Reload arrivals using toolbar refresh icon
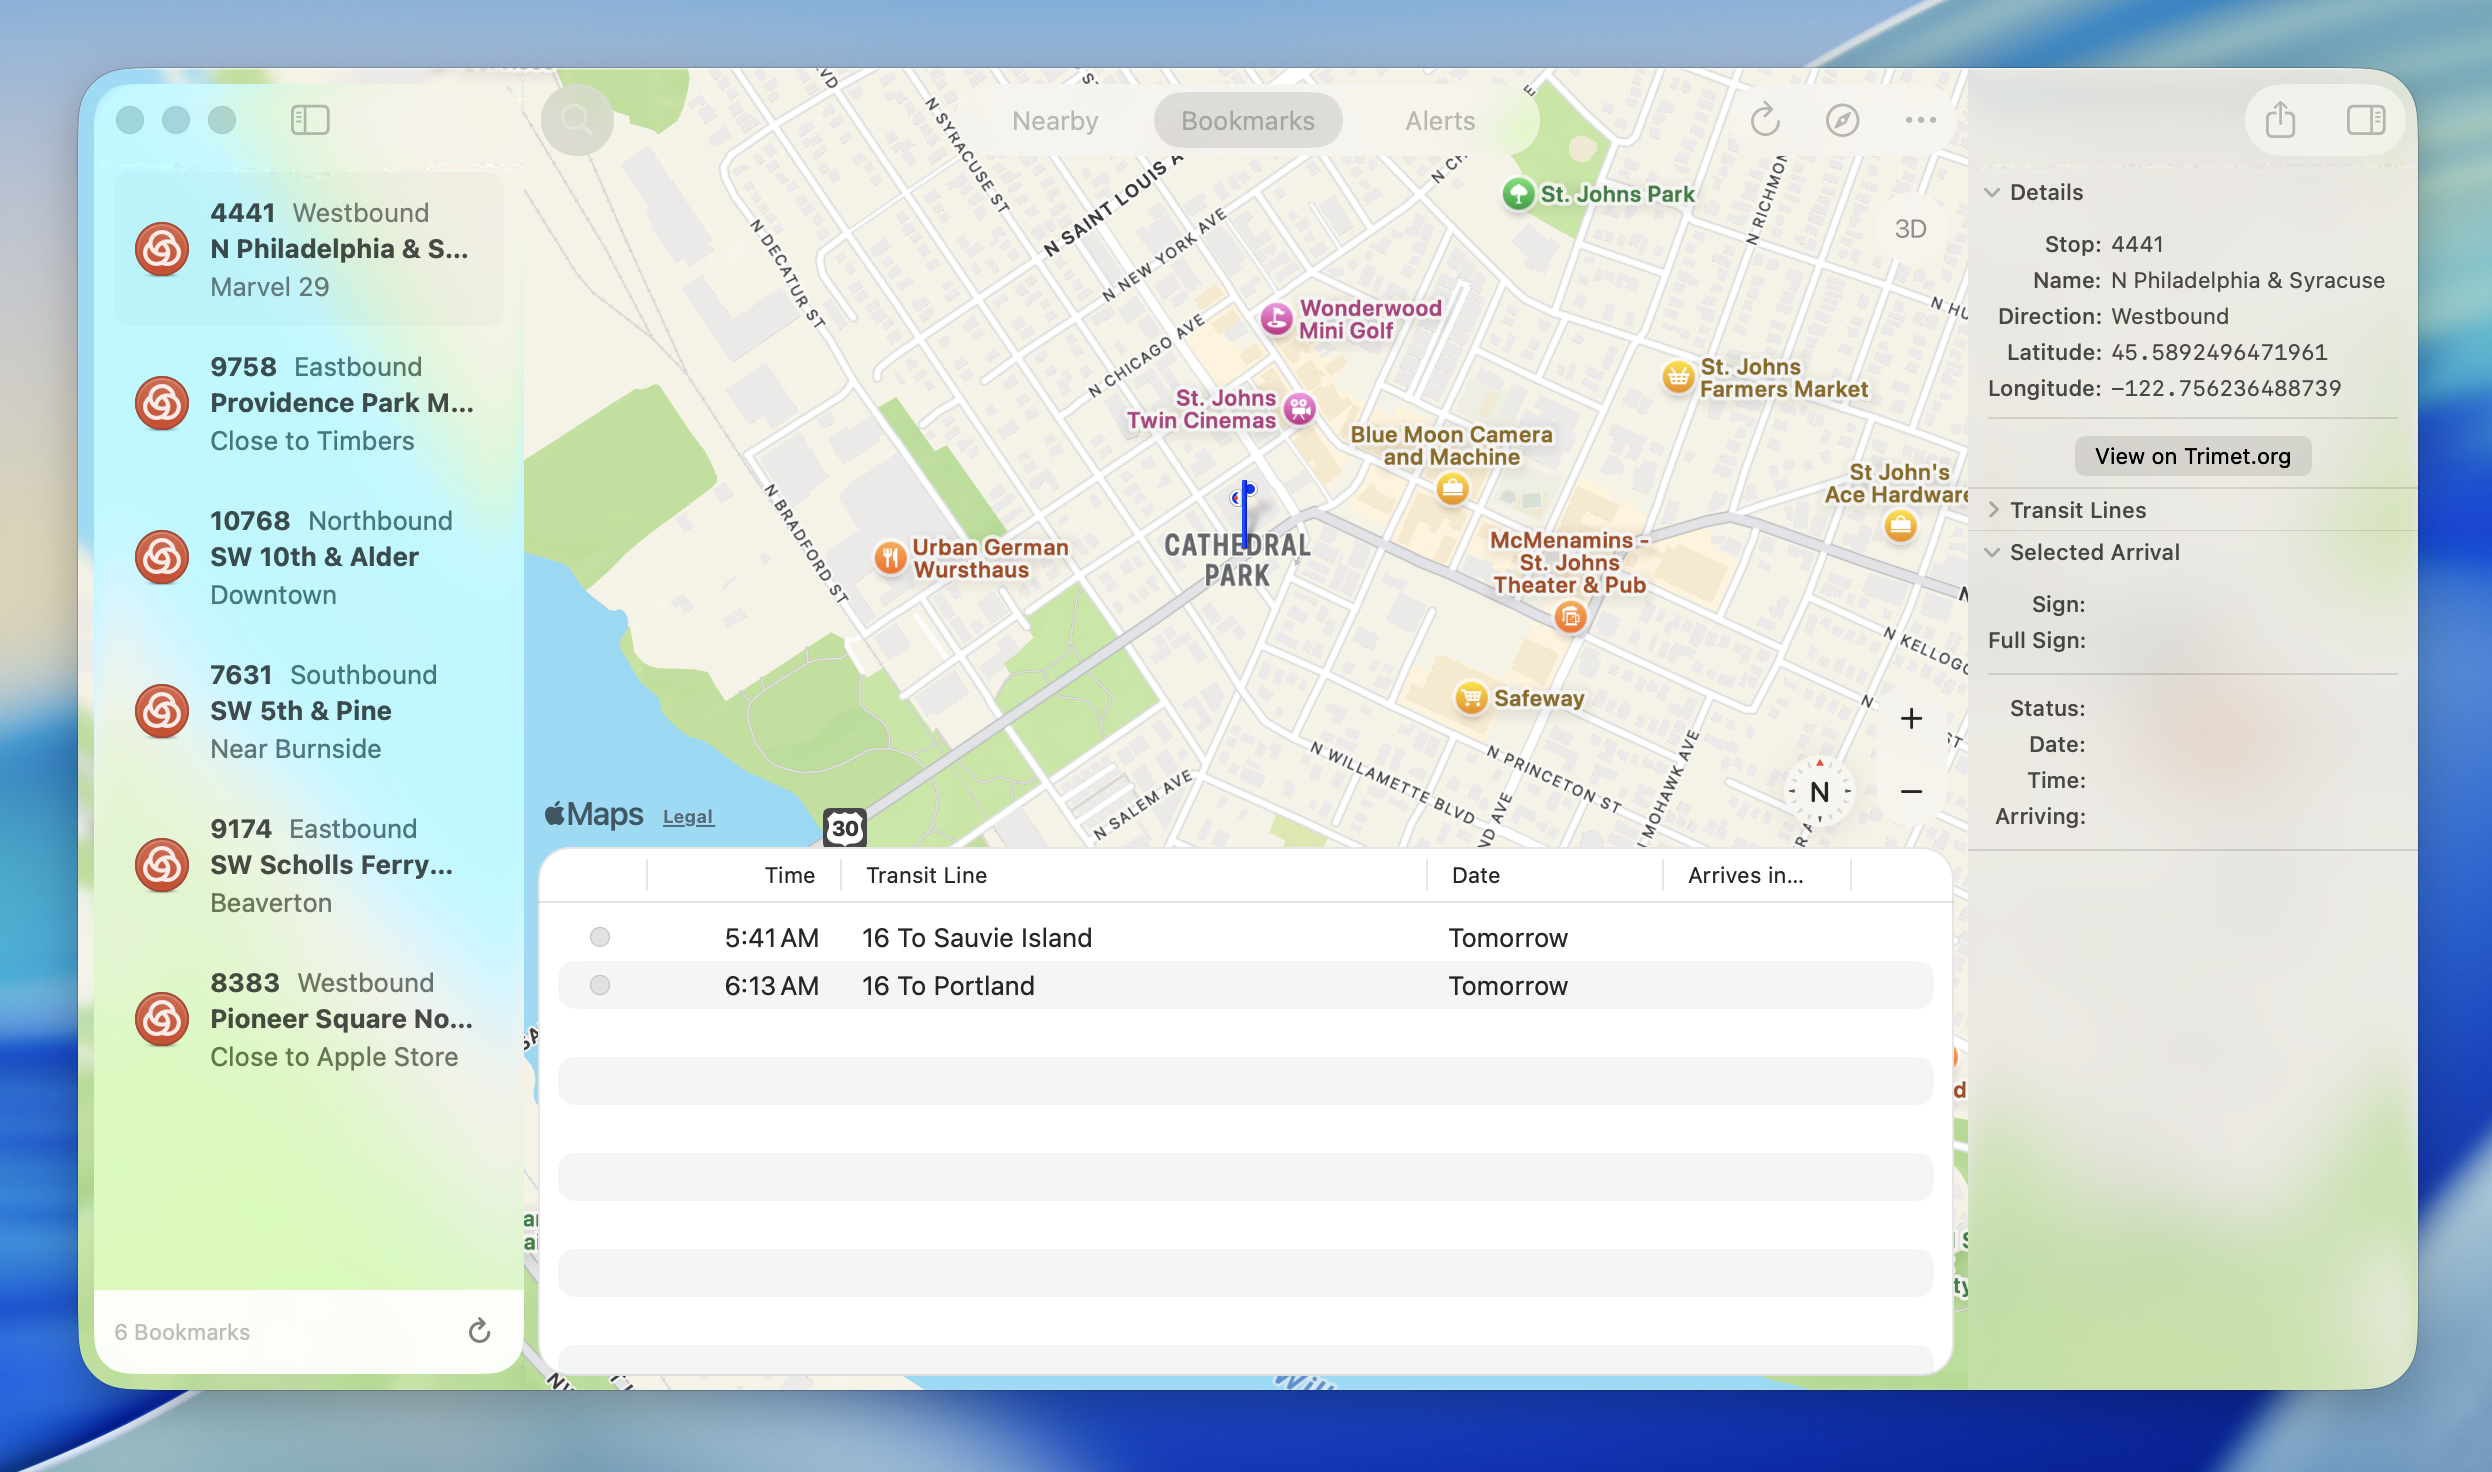 tap(1765, 120)
